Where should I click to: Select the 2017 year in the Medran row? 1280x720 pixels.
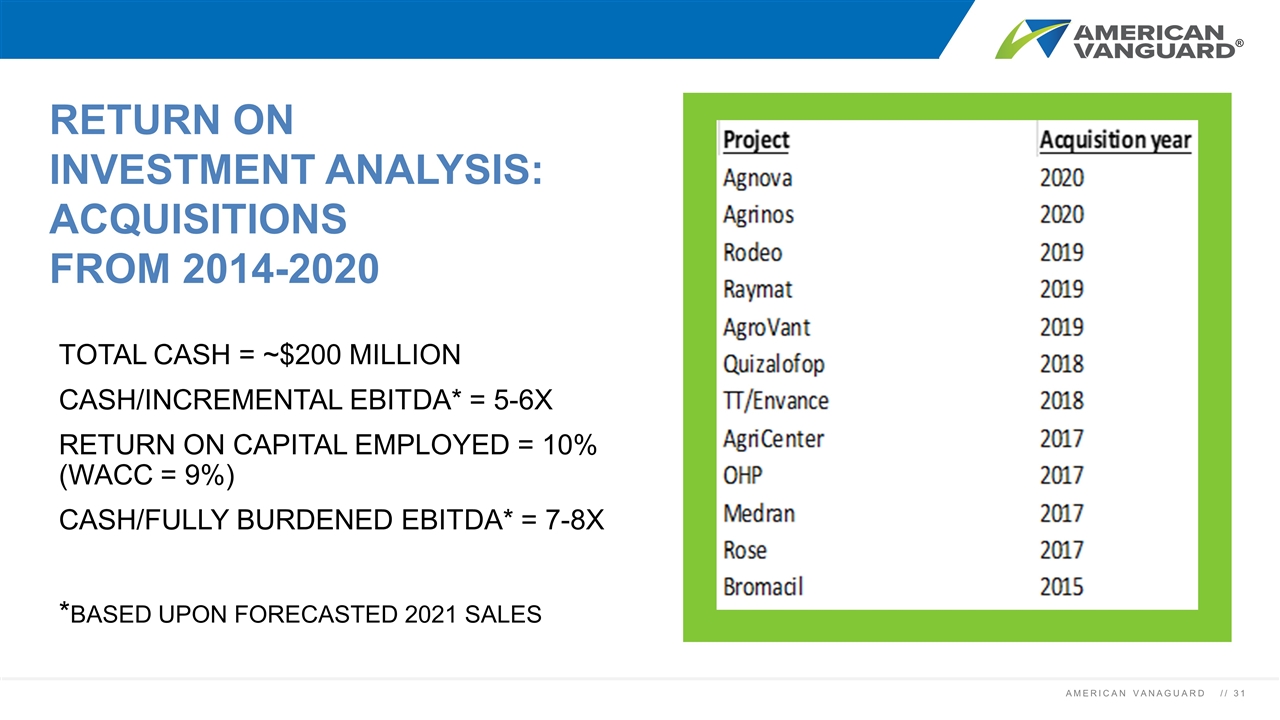pos(1061,513)
